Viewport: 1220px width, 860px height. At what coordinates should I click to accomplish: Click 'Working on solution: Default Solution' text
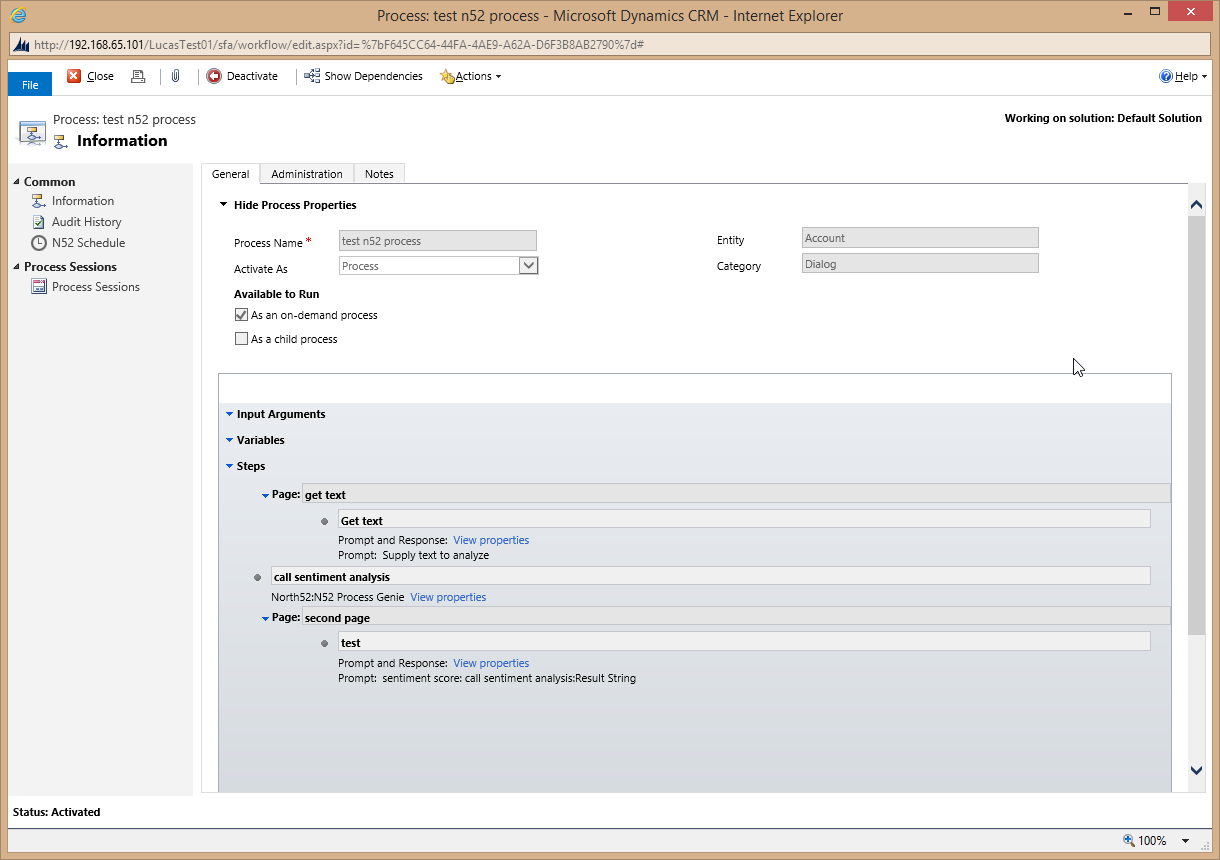[x=1103, y=118]
